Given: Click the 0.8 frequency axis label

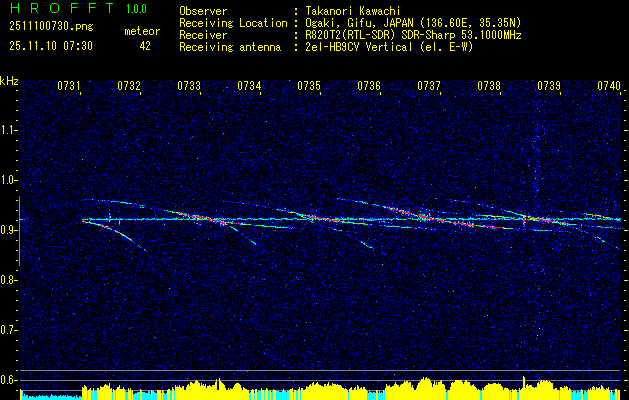Looking at the screenshot, I should pos(8,280).
